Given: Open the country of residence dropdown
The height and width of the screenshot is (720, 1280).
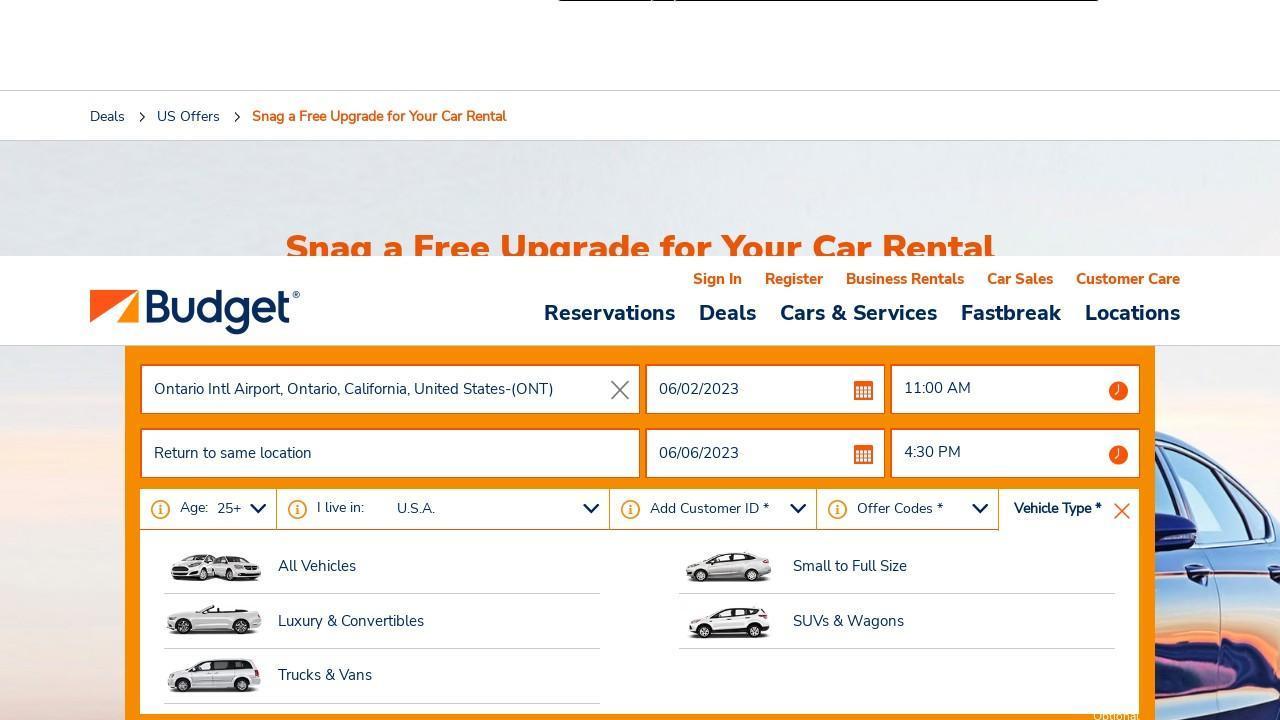Looking at the screenshot, I should coord(591,509).
